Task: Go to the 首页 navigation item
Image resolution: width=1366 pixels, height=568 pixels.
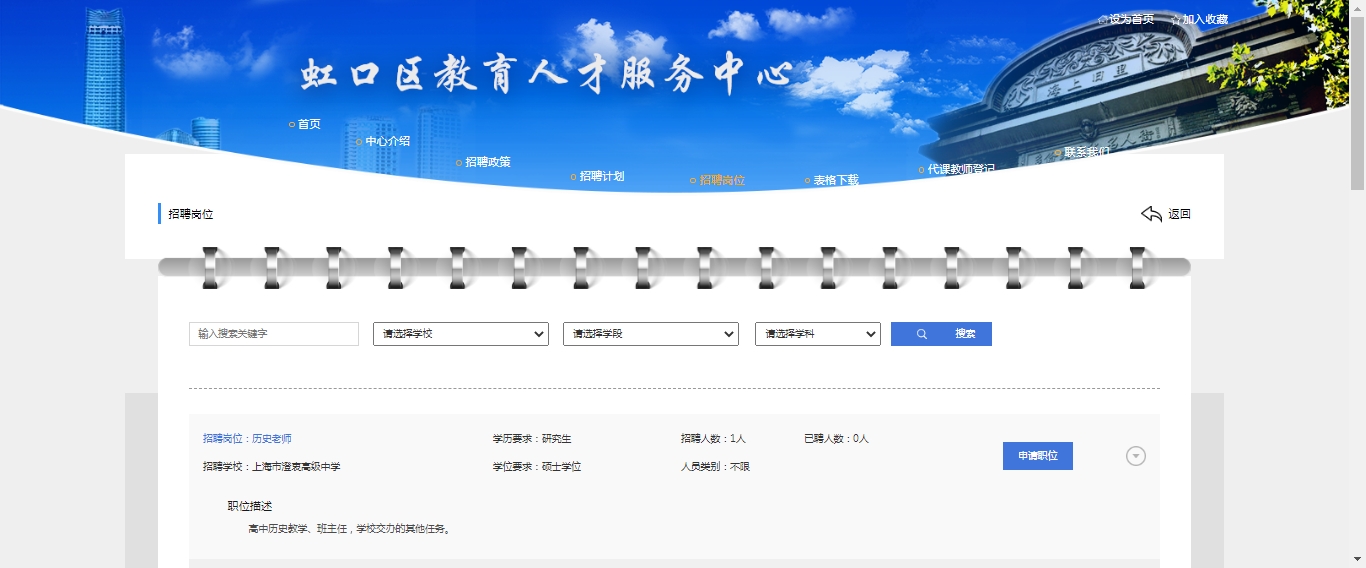Action: coord(309,124)
